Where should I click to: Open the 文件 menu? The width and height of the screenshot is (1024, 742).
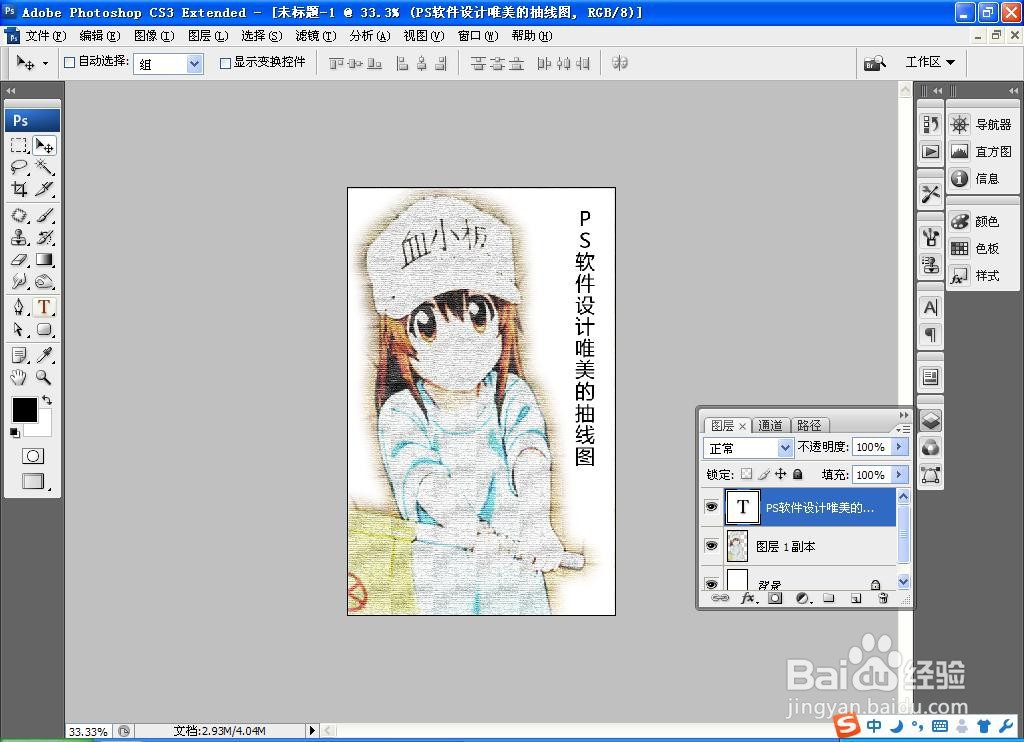point(46,36)
